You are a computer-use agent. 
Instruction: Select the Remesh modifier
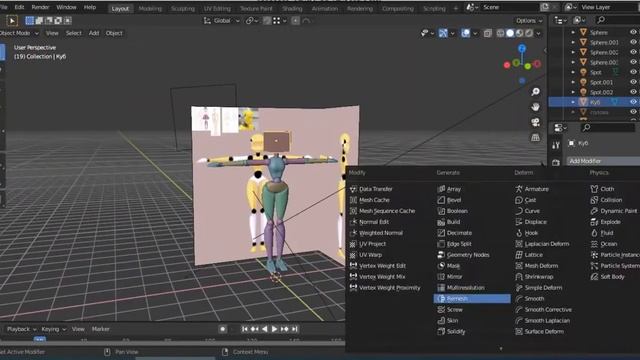(x=472, y=299)
